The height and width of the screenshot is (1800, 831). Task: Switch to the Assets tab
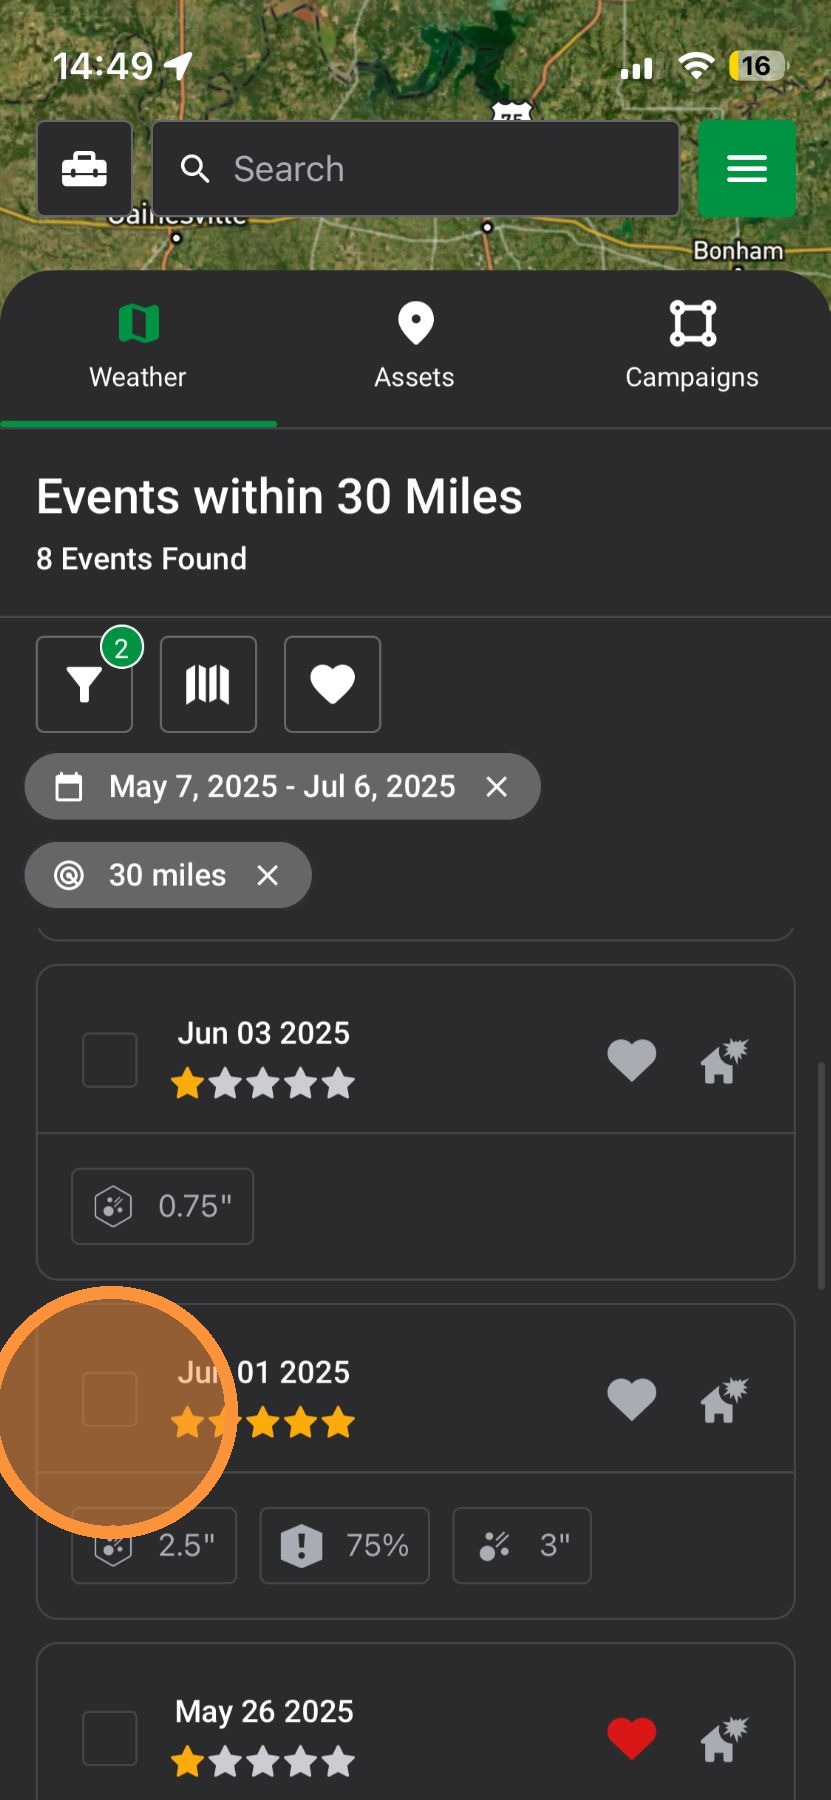tap(415, 348)
